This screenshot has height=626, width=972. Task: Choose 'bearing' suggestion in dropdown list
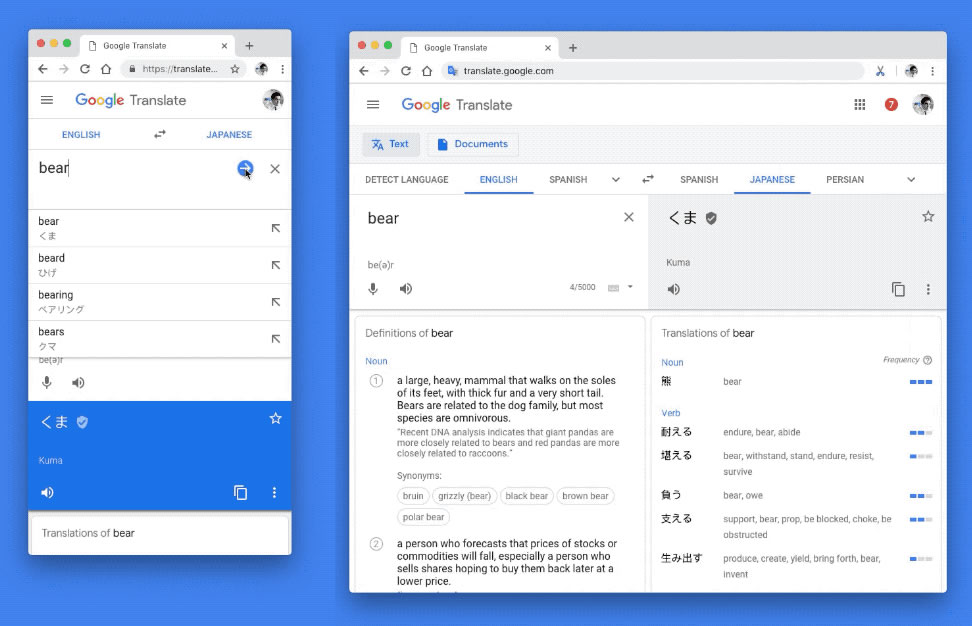(160, 302)
